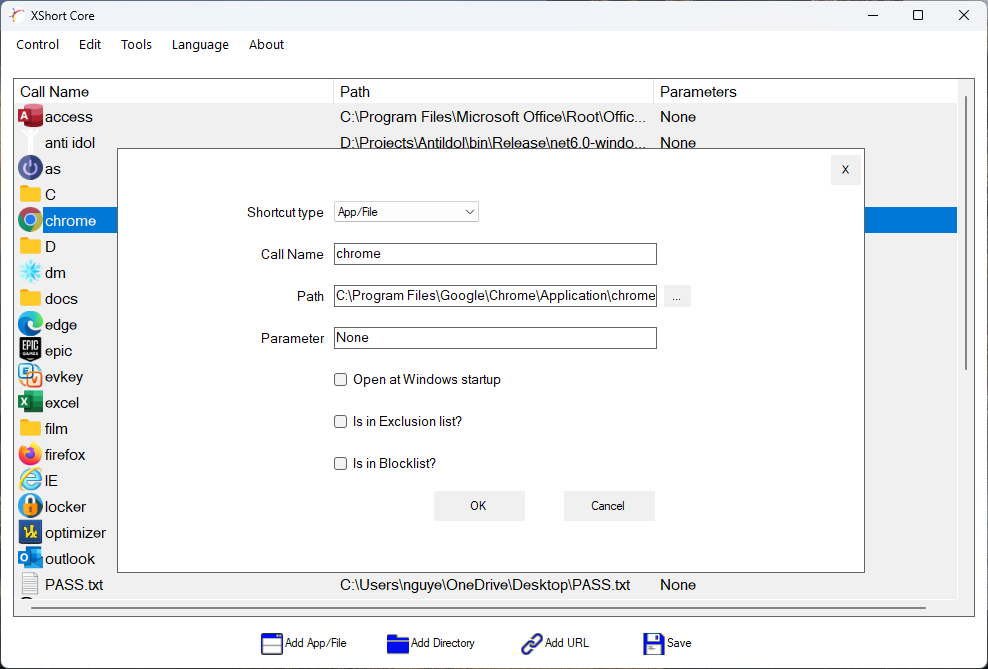Cancel the shortcut edit dialog
The width and height of the screenshot is (988, 669).
[x=609, y=506]
